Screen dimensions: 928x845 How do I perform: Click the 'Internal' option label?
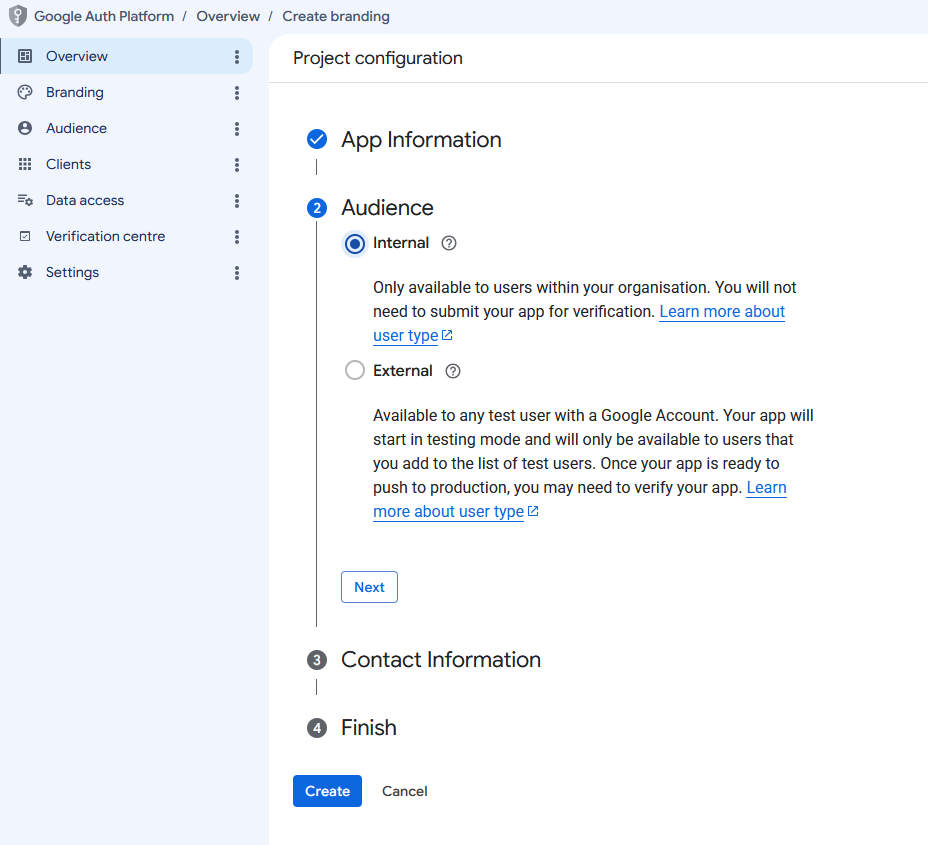tap(401, 243)
